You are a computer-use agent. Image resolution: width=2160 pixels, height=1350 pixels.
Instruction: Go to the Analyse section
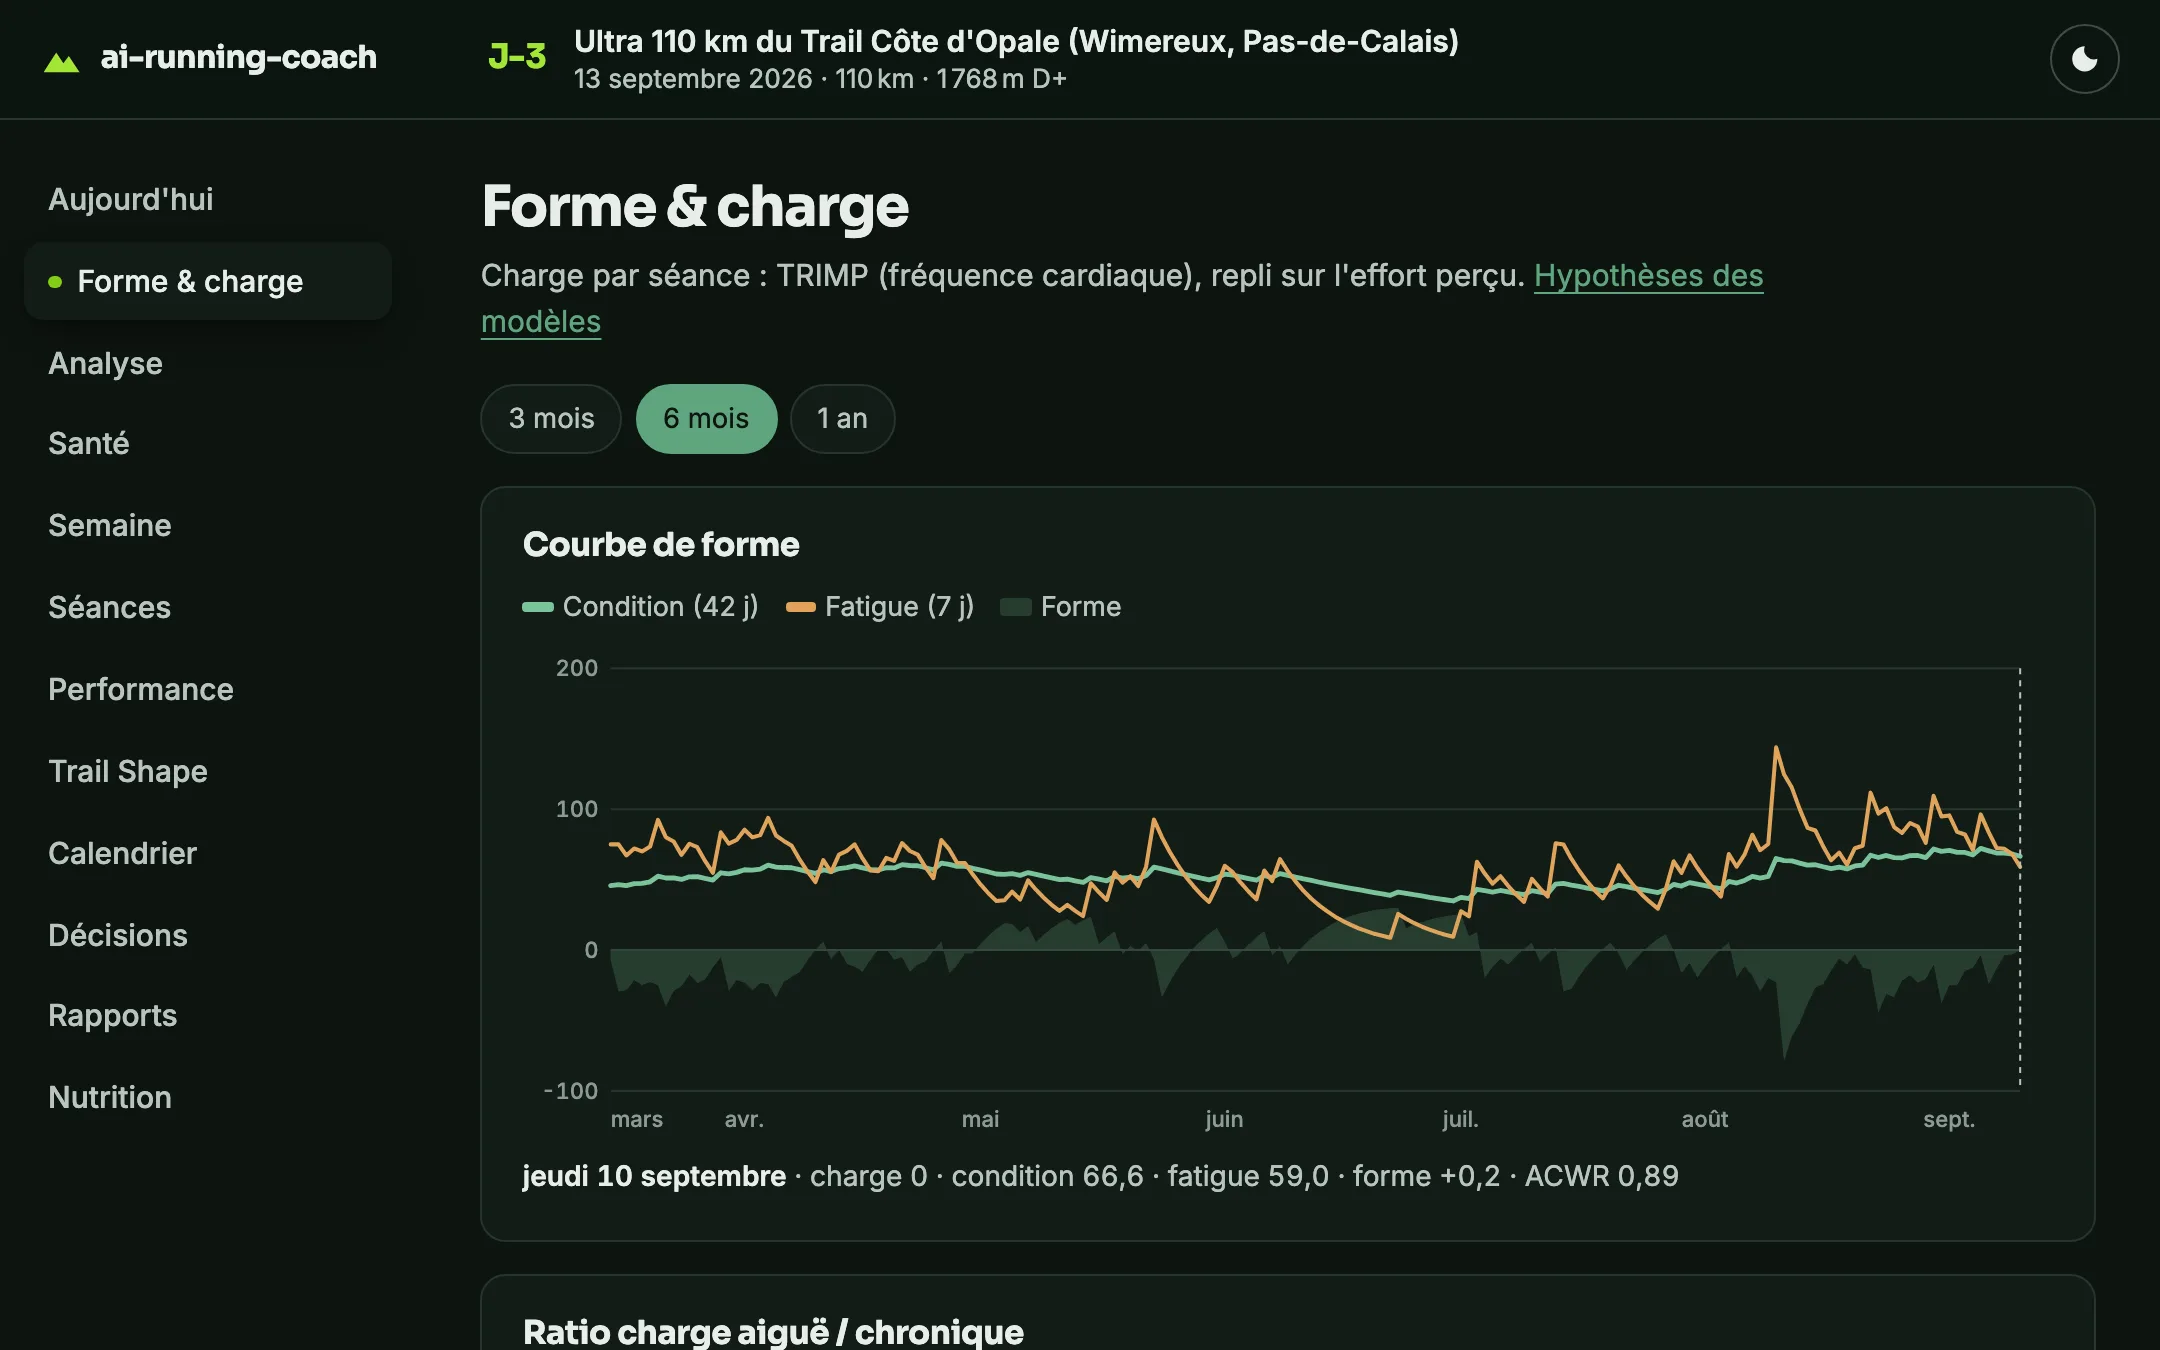105,363
